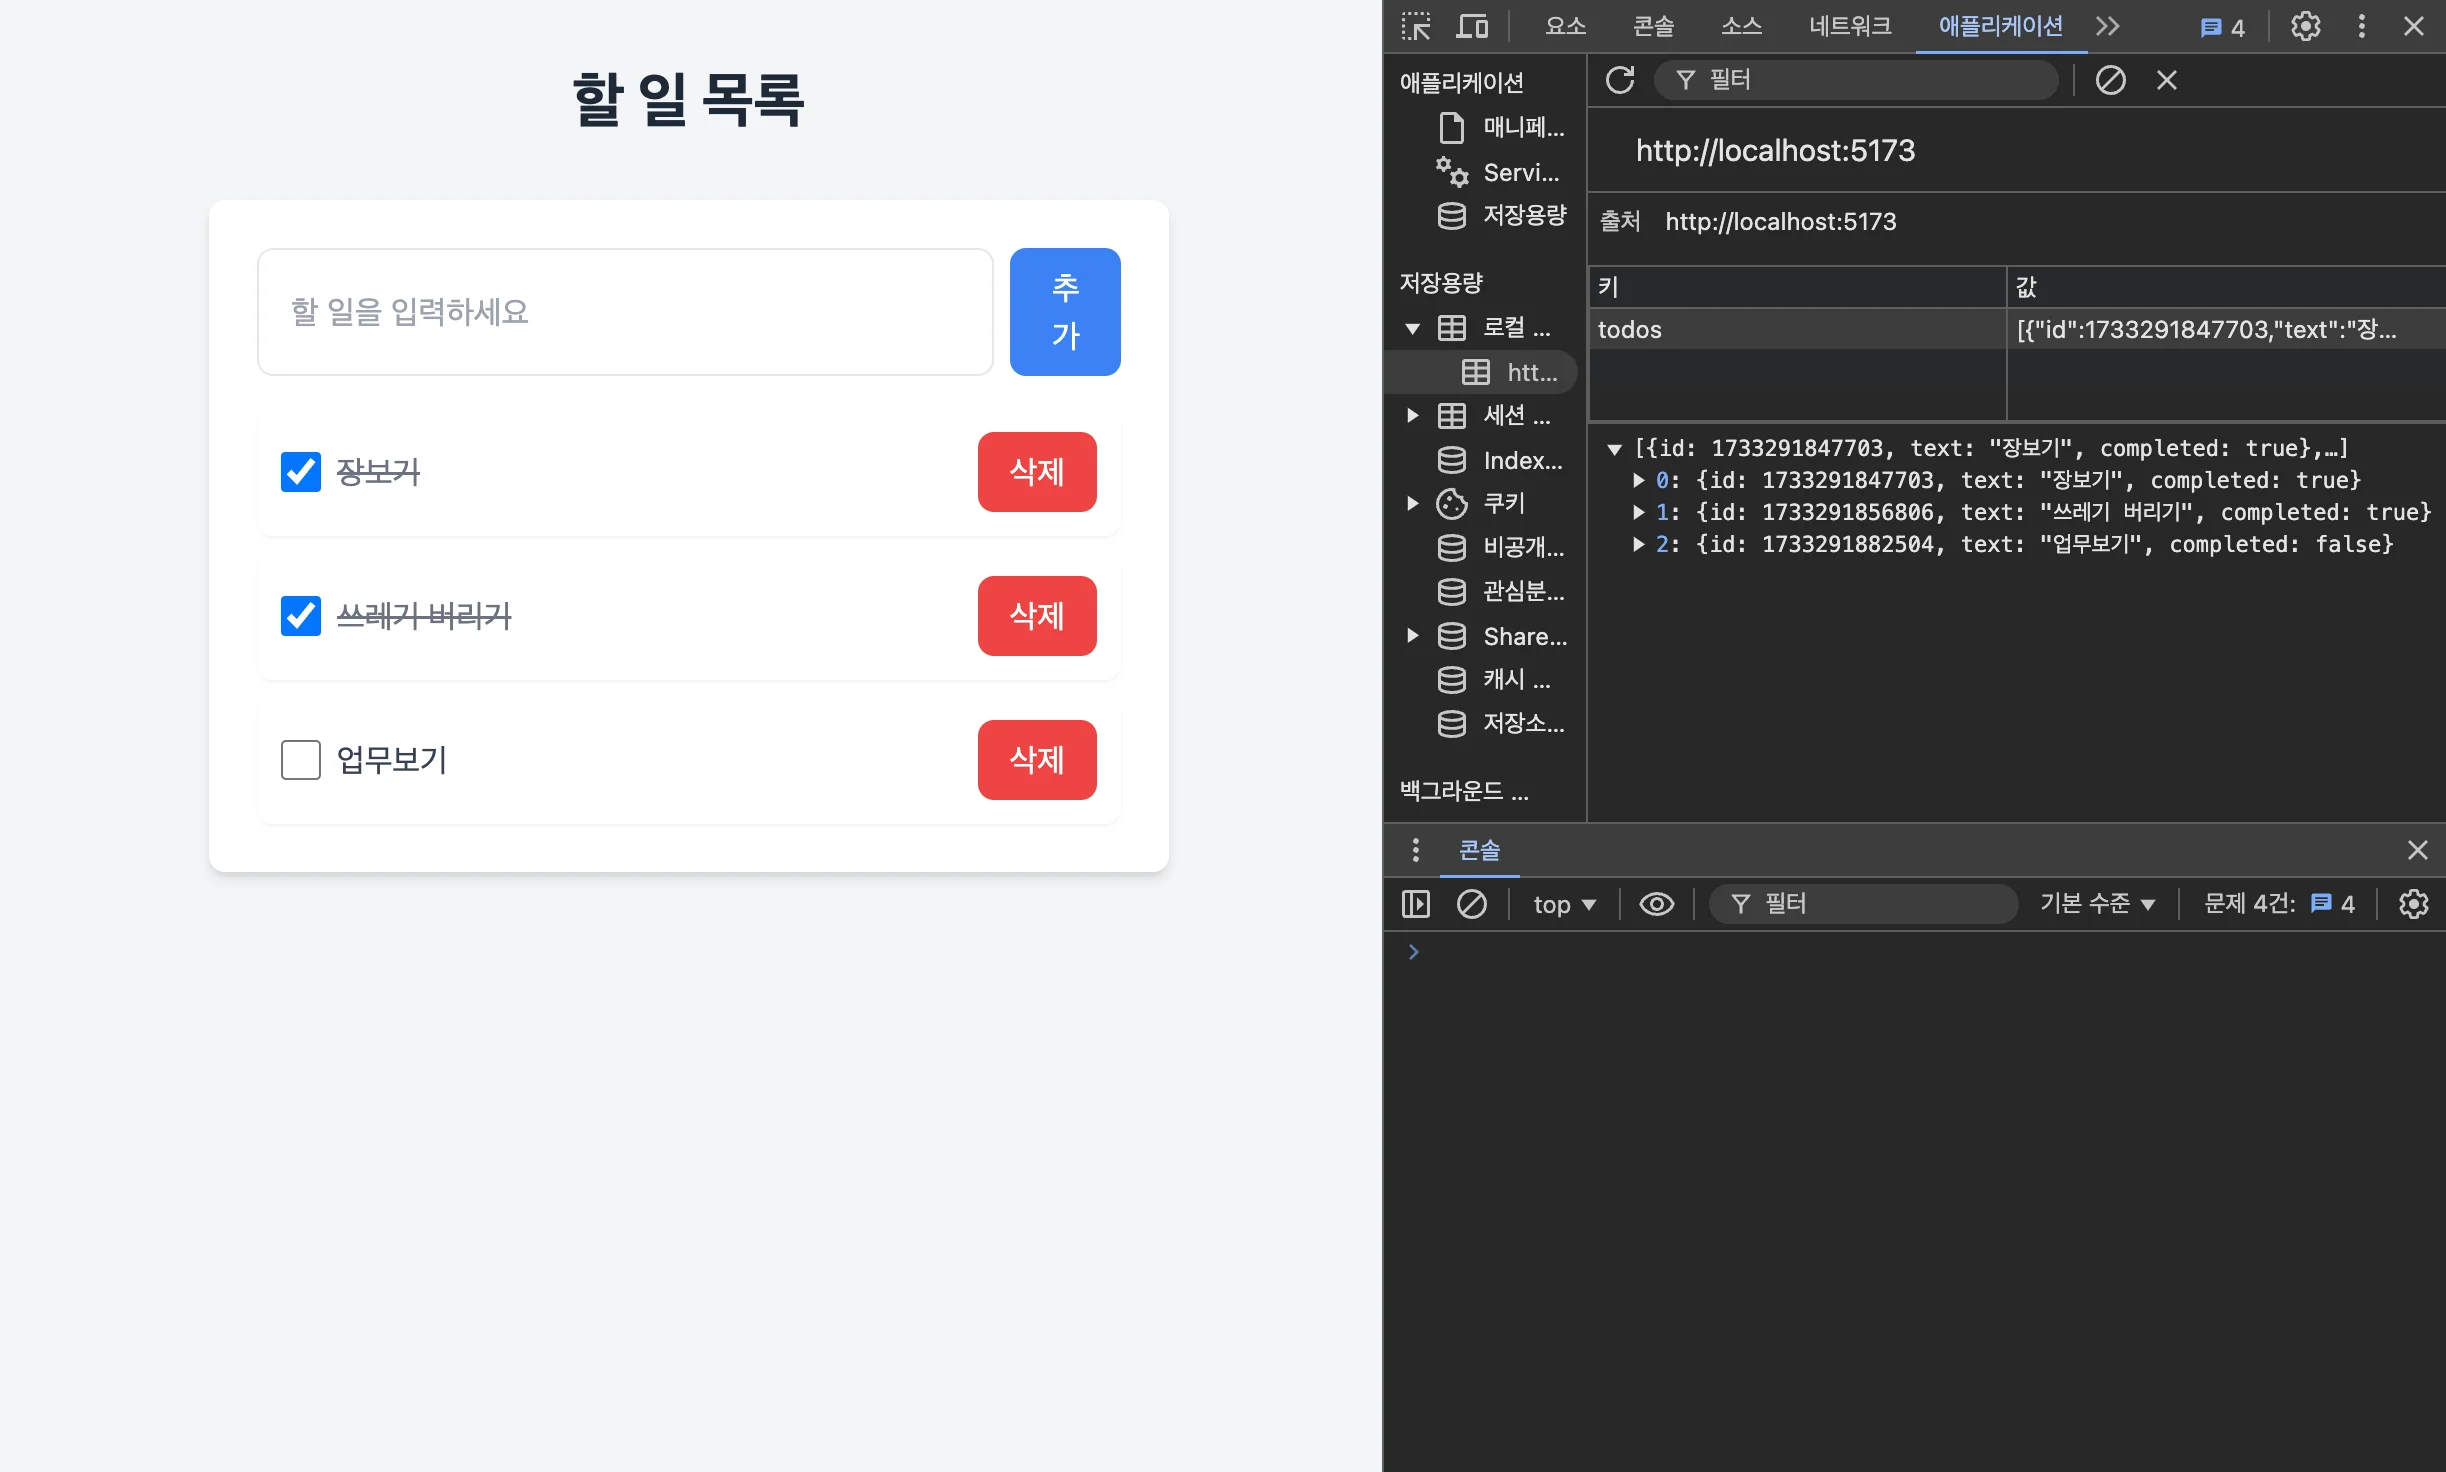The image size is (2446, 1472).
Task: Click the refresh storage icon
Action: (1620, 80)
